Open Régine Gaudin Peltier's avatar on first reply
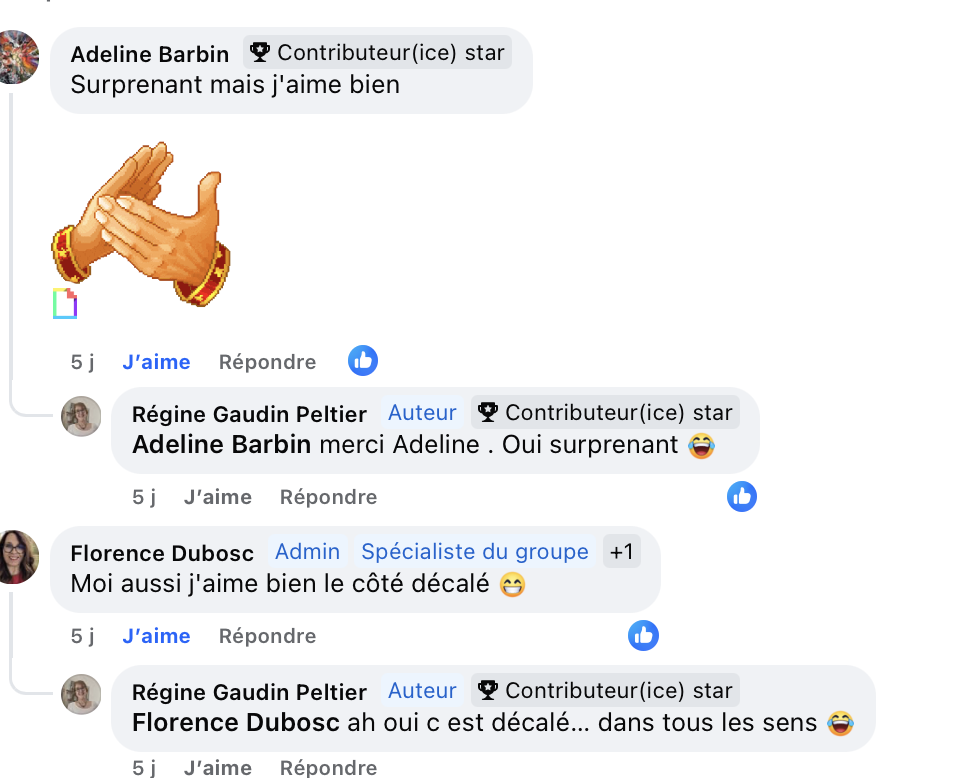 81,417
